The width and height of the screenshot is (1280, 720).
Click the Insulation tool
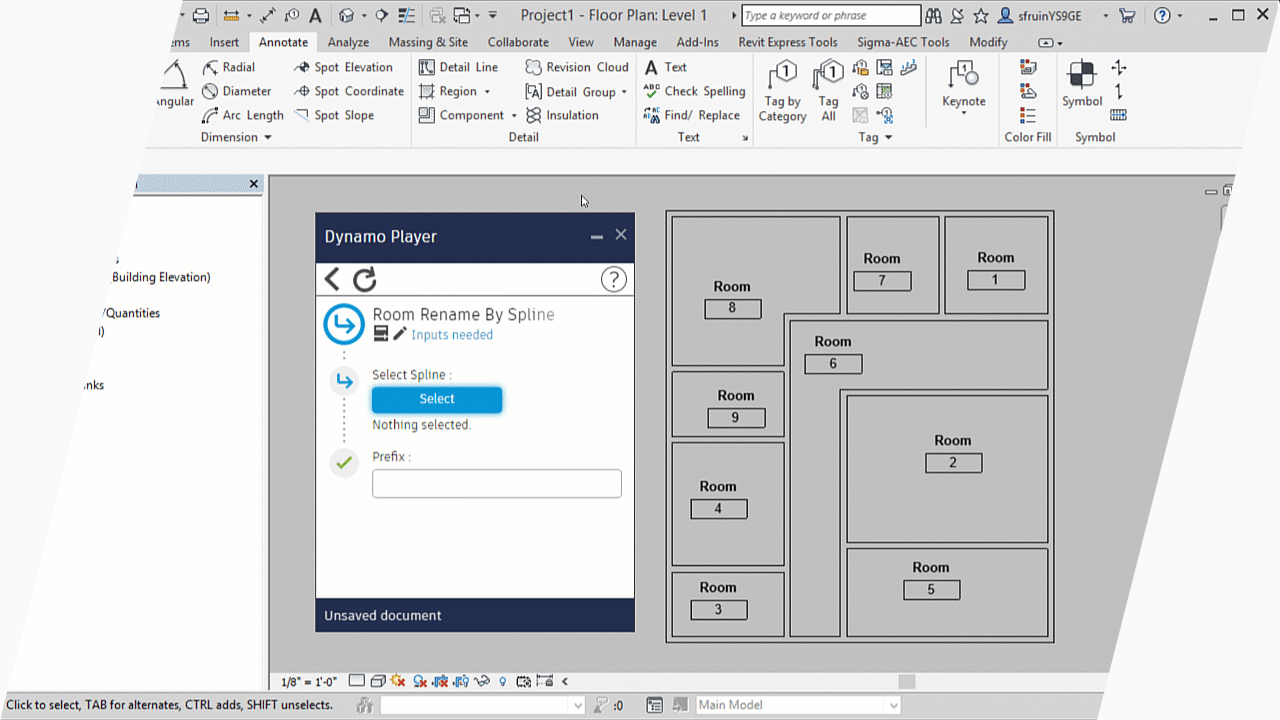(x=562, y=115)
